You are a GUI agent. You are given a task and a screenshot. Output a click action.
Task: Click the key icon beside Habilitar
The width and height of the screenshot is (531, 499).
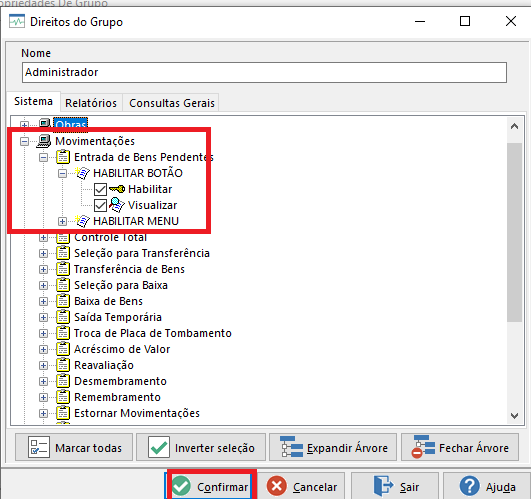[117, 189]
